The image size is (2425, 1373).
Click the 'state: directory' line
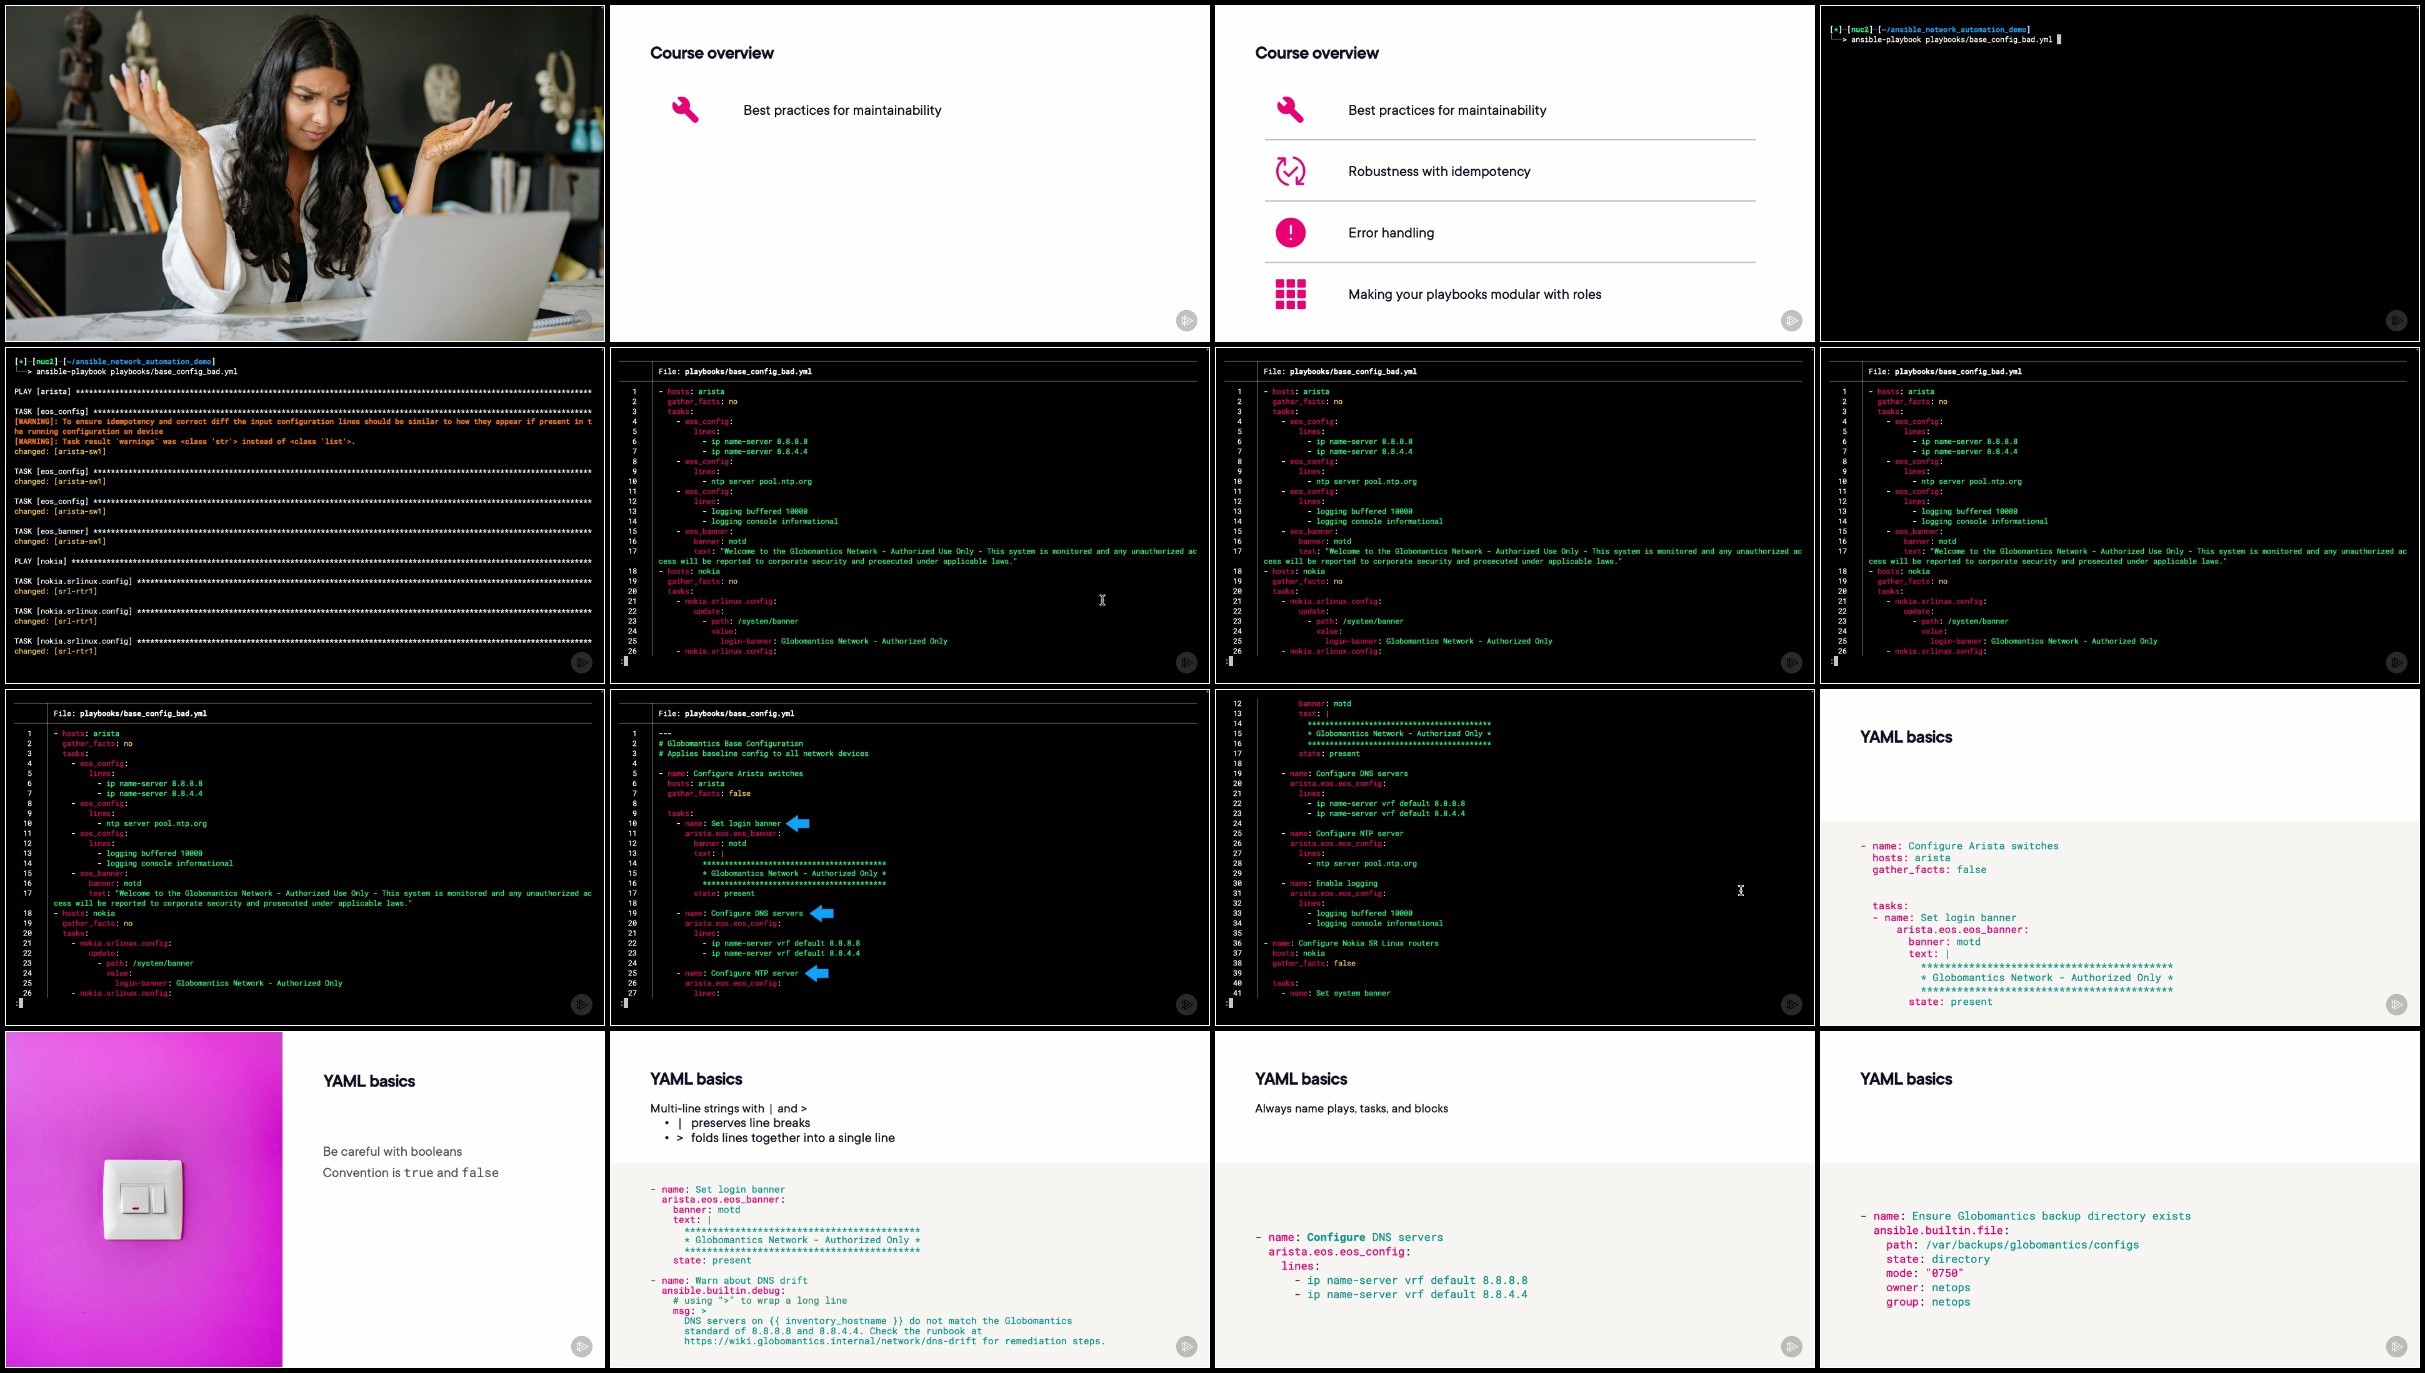click(x=1938, y=1259)
